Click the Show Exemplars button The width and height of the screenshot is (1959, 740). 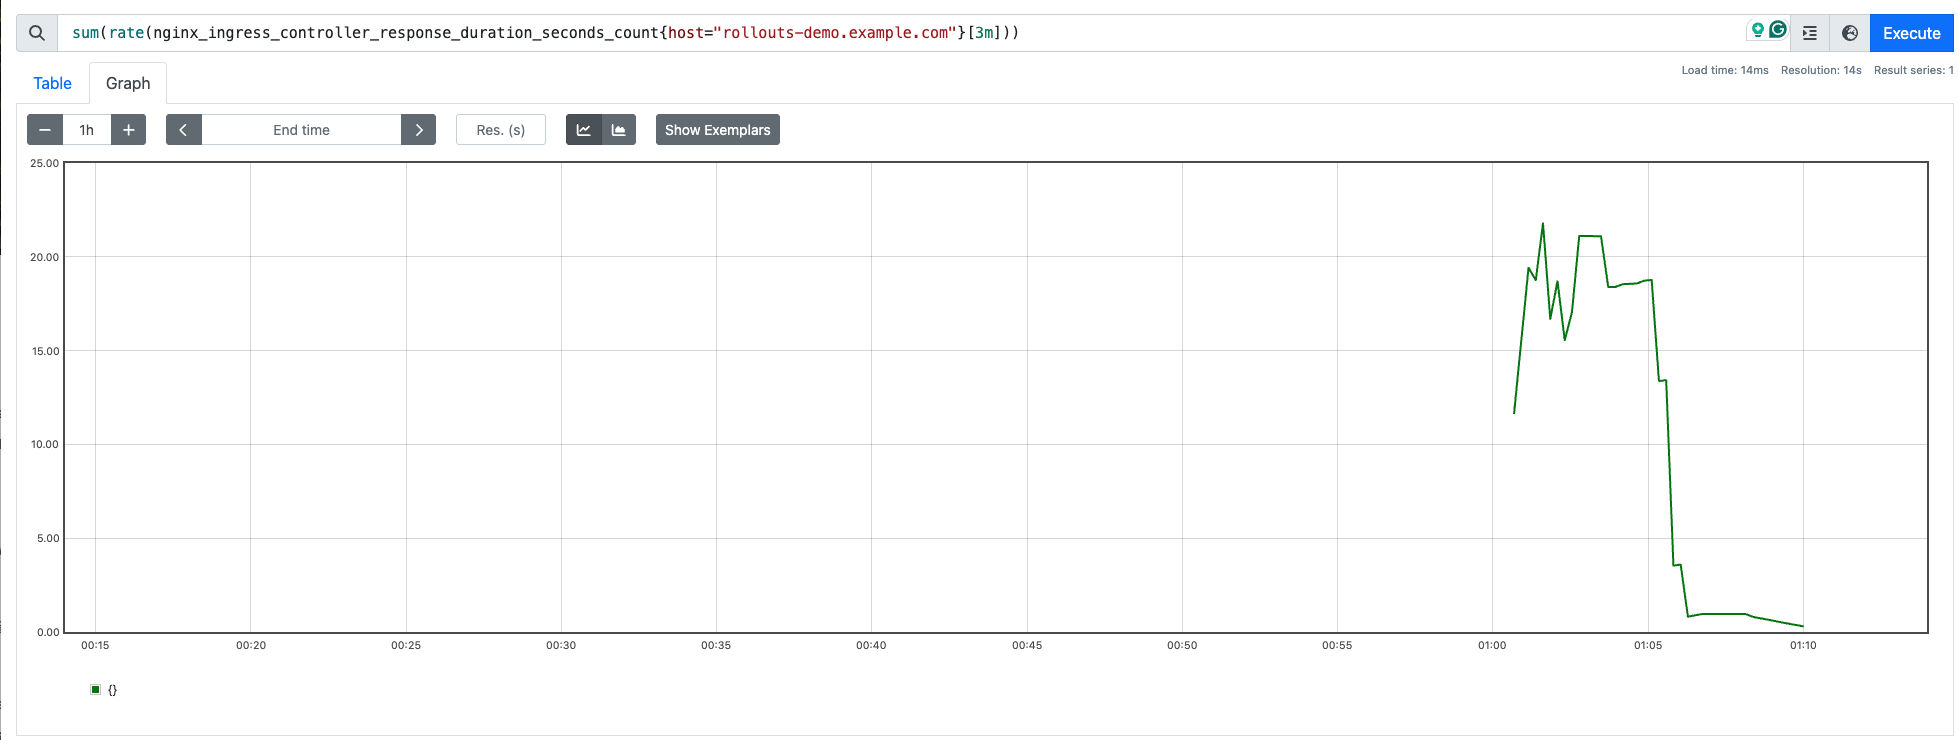pos(718,130)
